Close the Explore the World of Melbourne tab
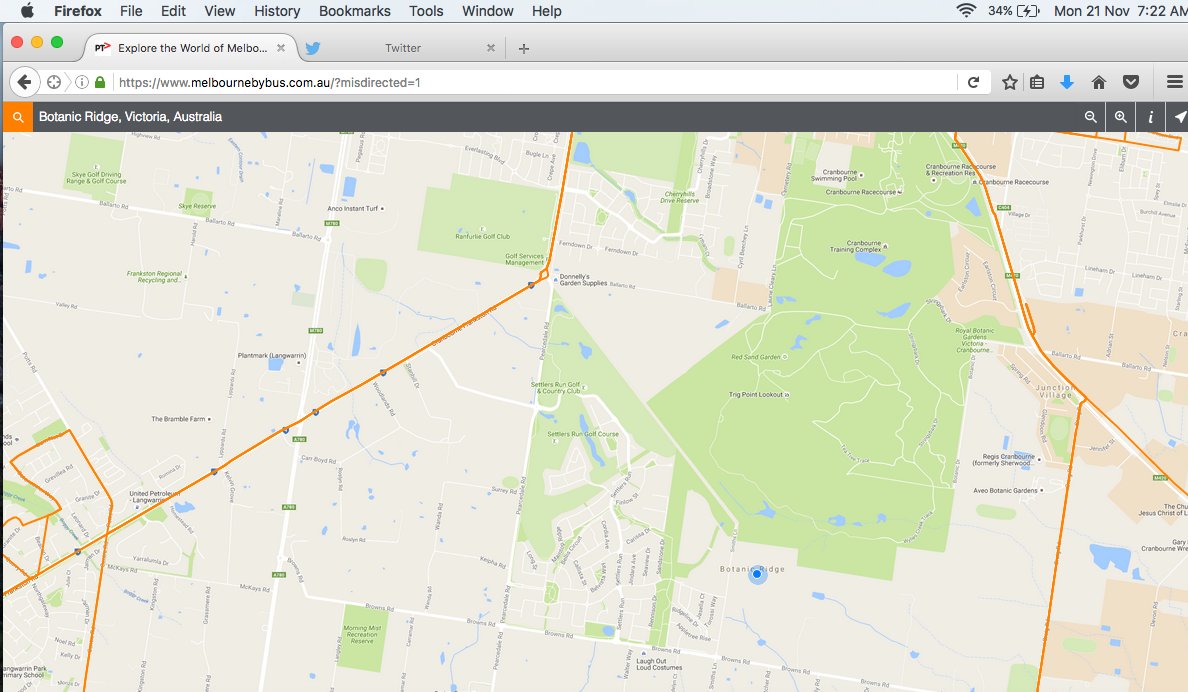1188x692 pixels. 280,48
